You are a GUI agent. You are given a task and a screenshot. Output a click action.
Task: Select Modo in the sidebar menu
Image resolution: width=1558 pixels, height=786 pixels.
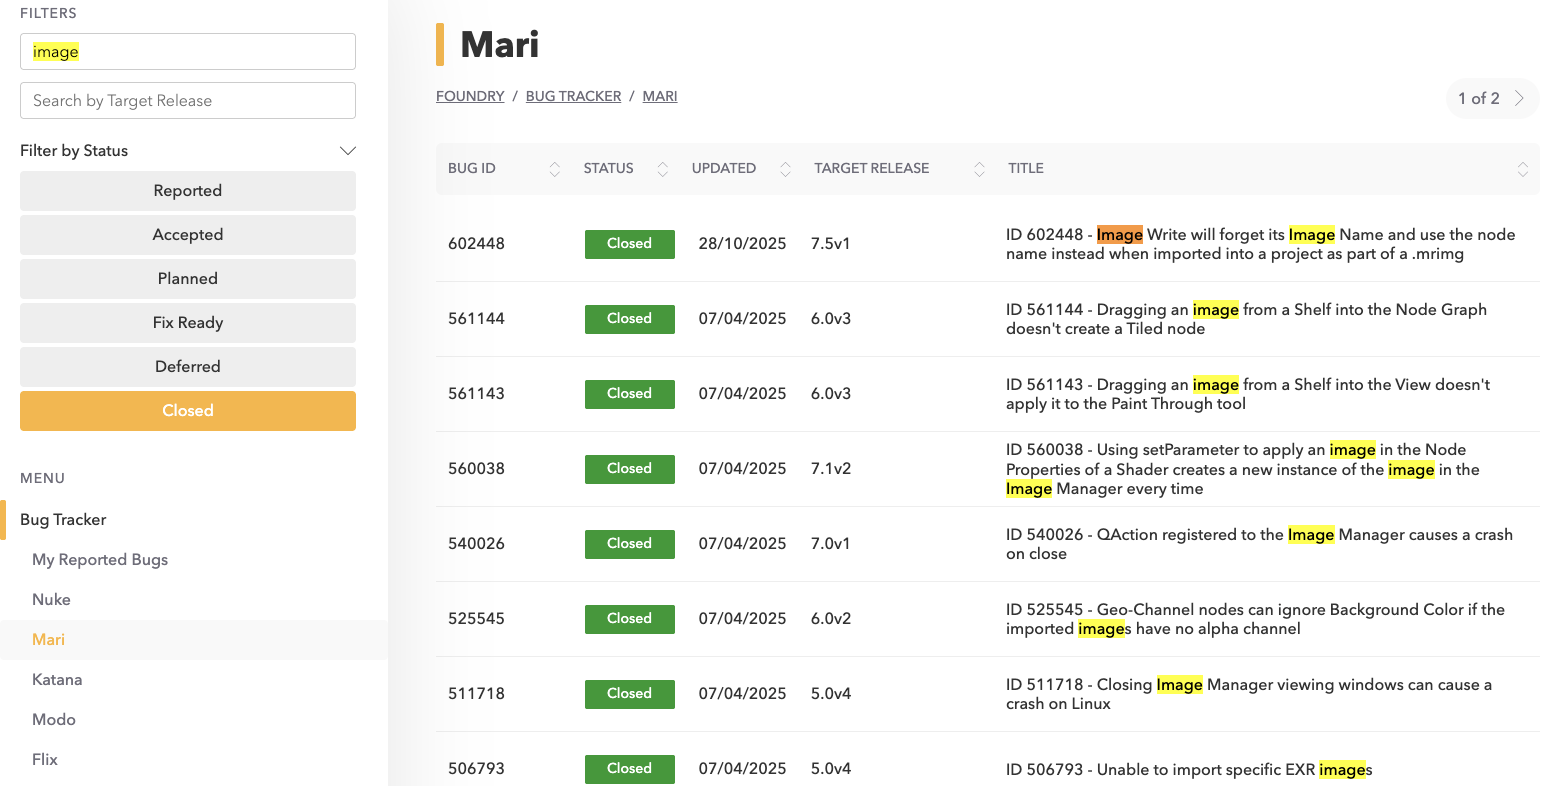pyautogui.click(x=54, y=720)
